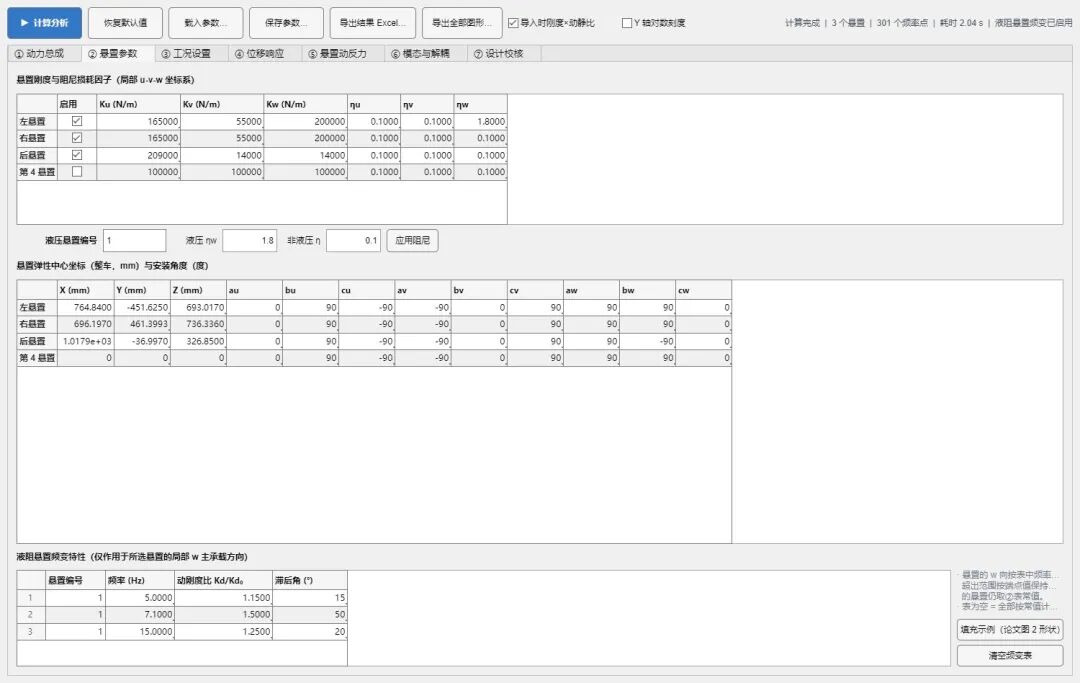Click the Y cell showing 461.3993

click(142, 324)
